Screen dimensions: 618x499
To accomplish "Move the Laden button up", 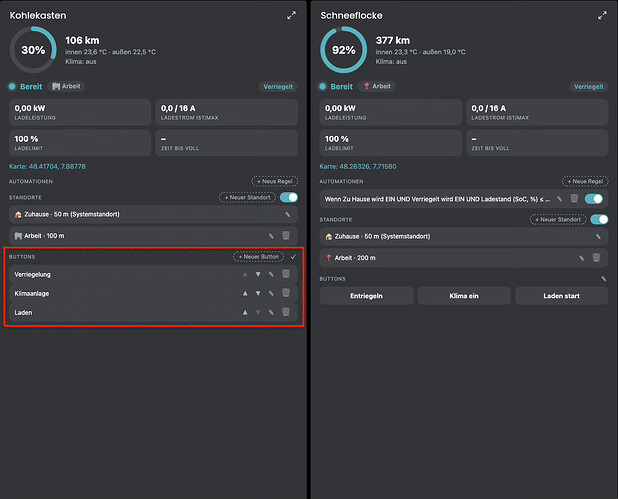I will [245, 313].
